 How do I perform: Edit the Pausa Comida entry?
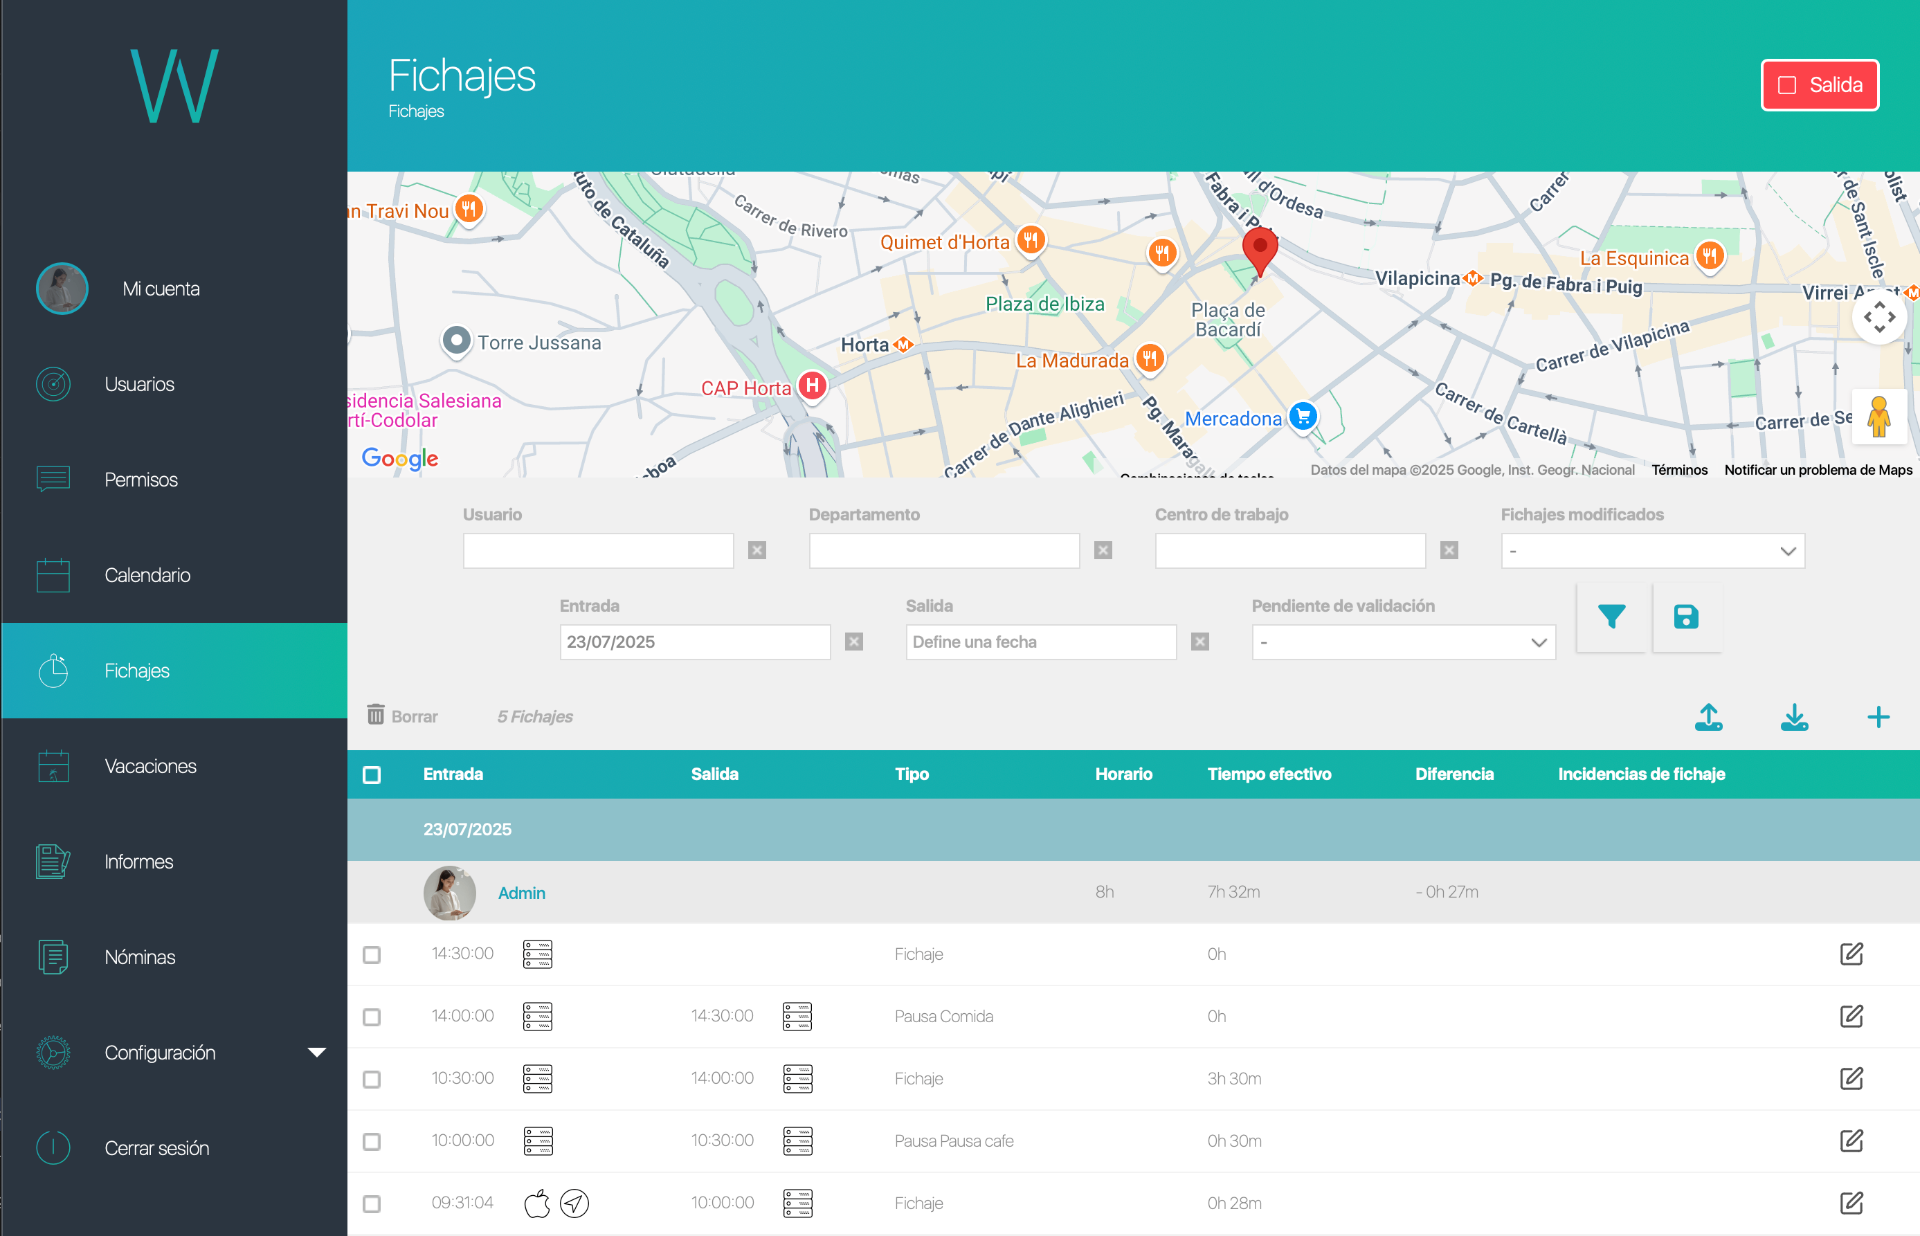[x=1851, y=1016]
